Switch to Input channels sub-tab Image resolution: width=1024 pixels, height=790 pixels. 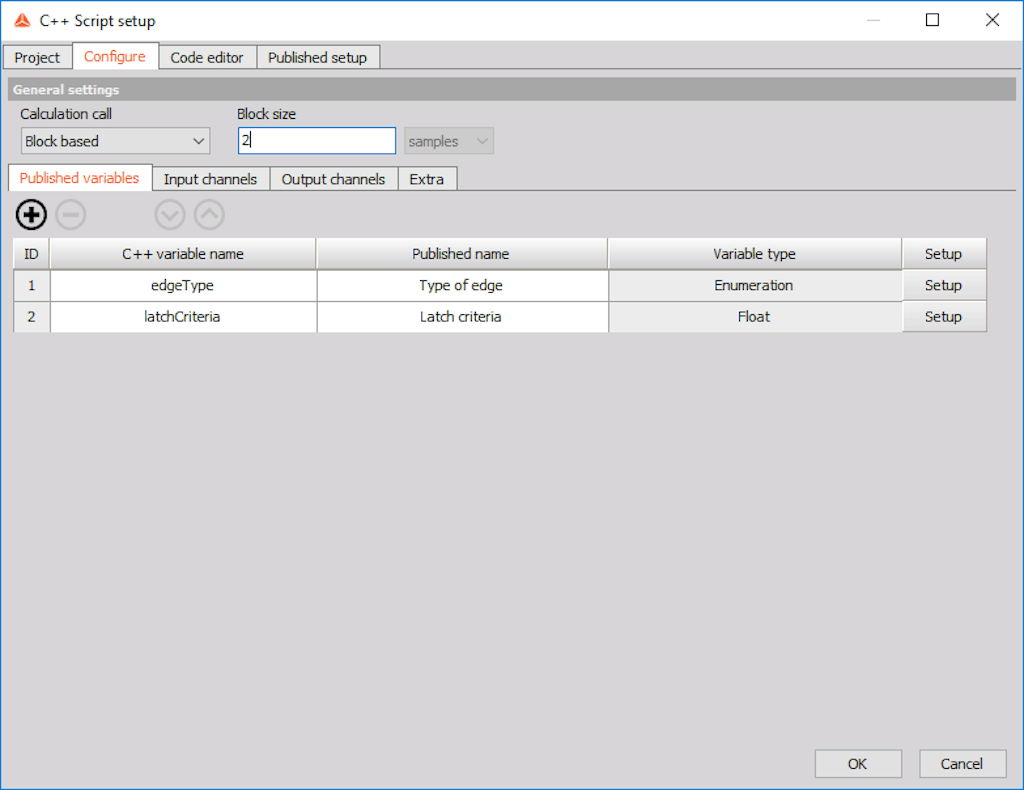pyautogui.click(x=210, y=179)
